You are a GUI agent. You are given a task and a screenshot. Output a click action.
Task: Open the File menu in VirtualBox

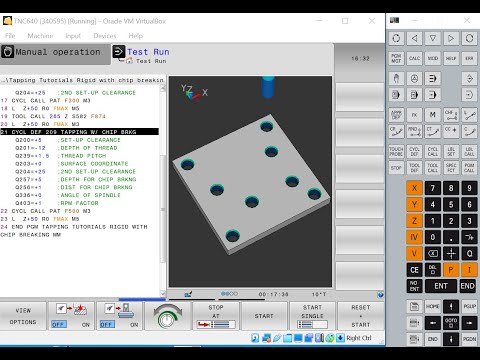tap(10, 36)
